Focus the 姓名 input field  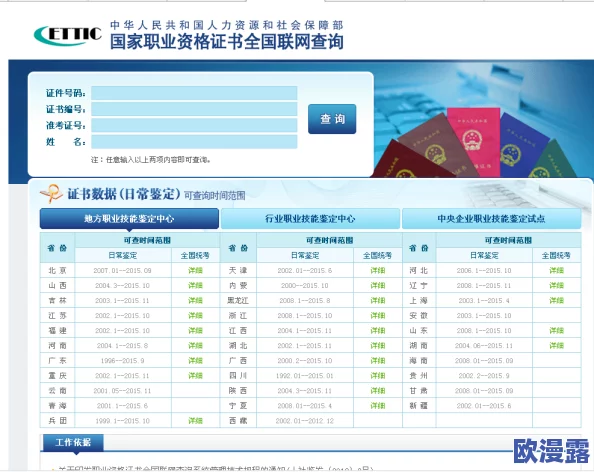click(194, 142)
